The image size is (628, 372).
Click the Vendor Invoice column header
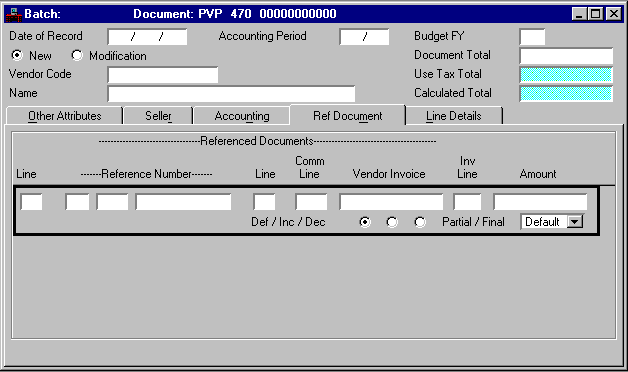(388, 174)
